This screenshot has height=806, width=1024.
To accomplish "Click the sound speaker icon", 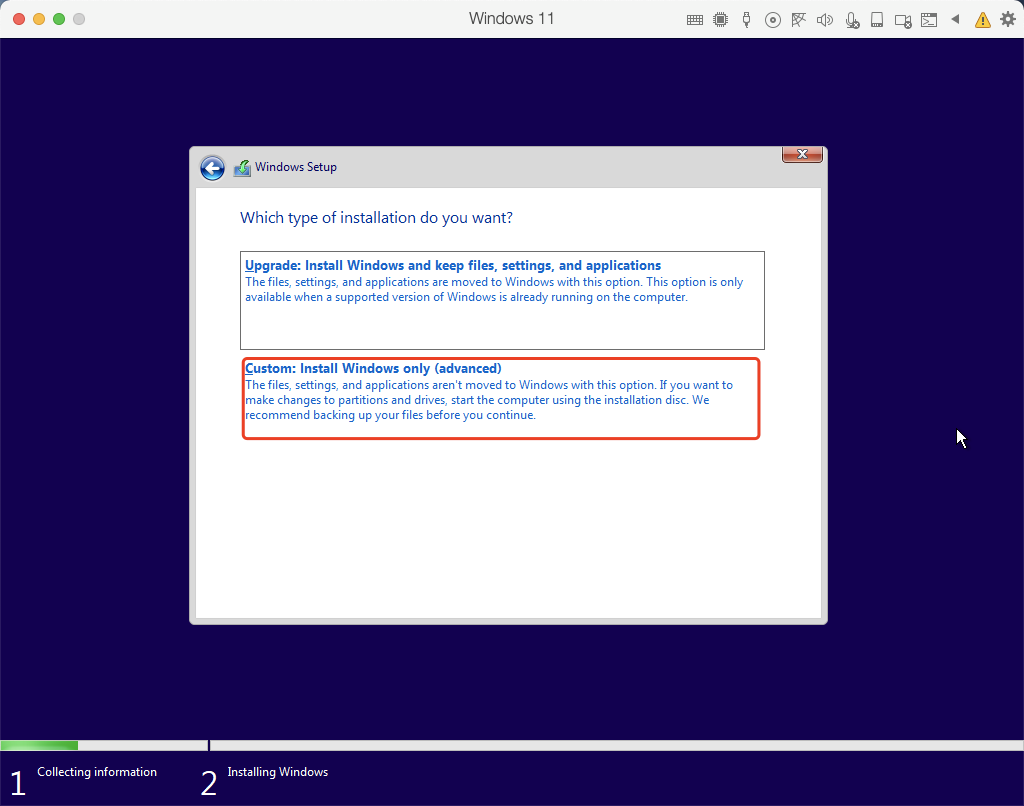I will point(825,20).
